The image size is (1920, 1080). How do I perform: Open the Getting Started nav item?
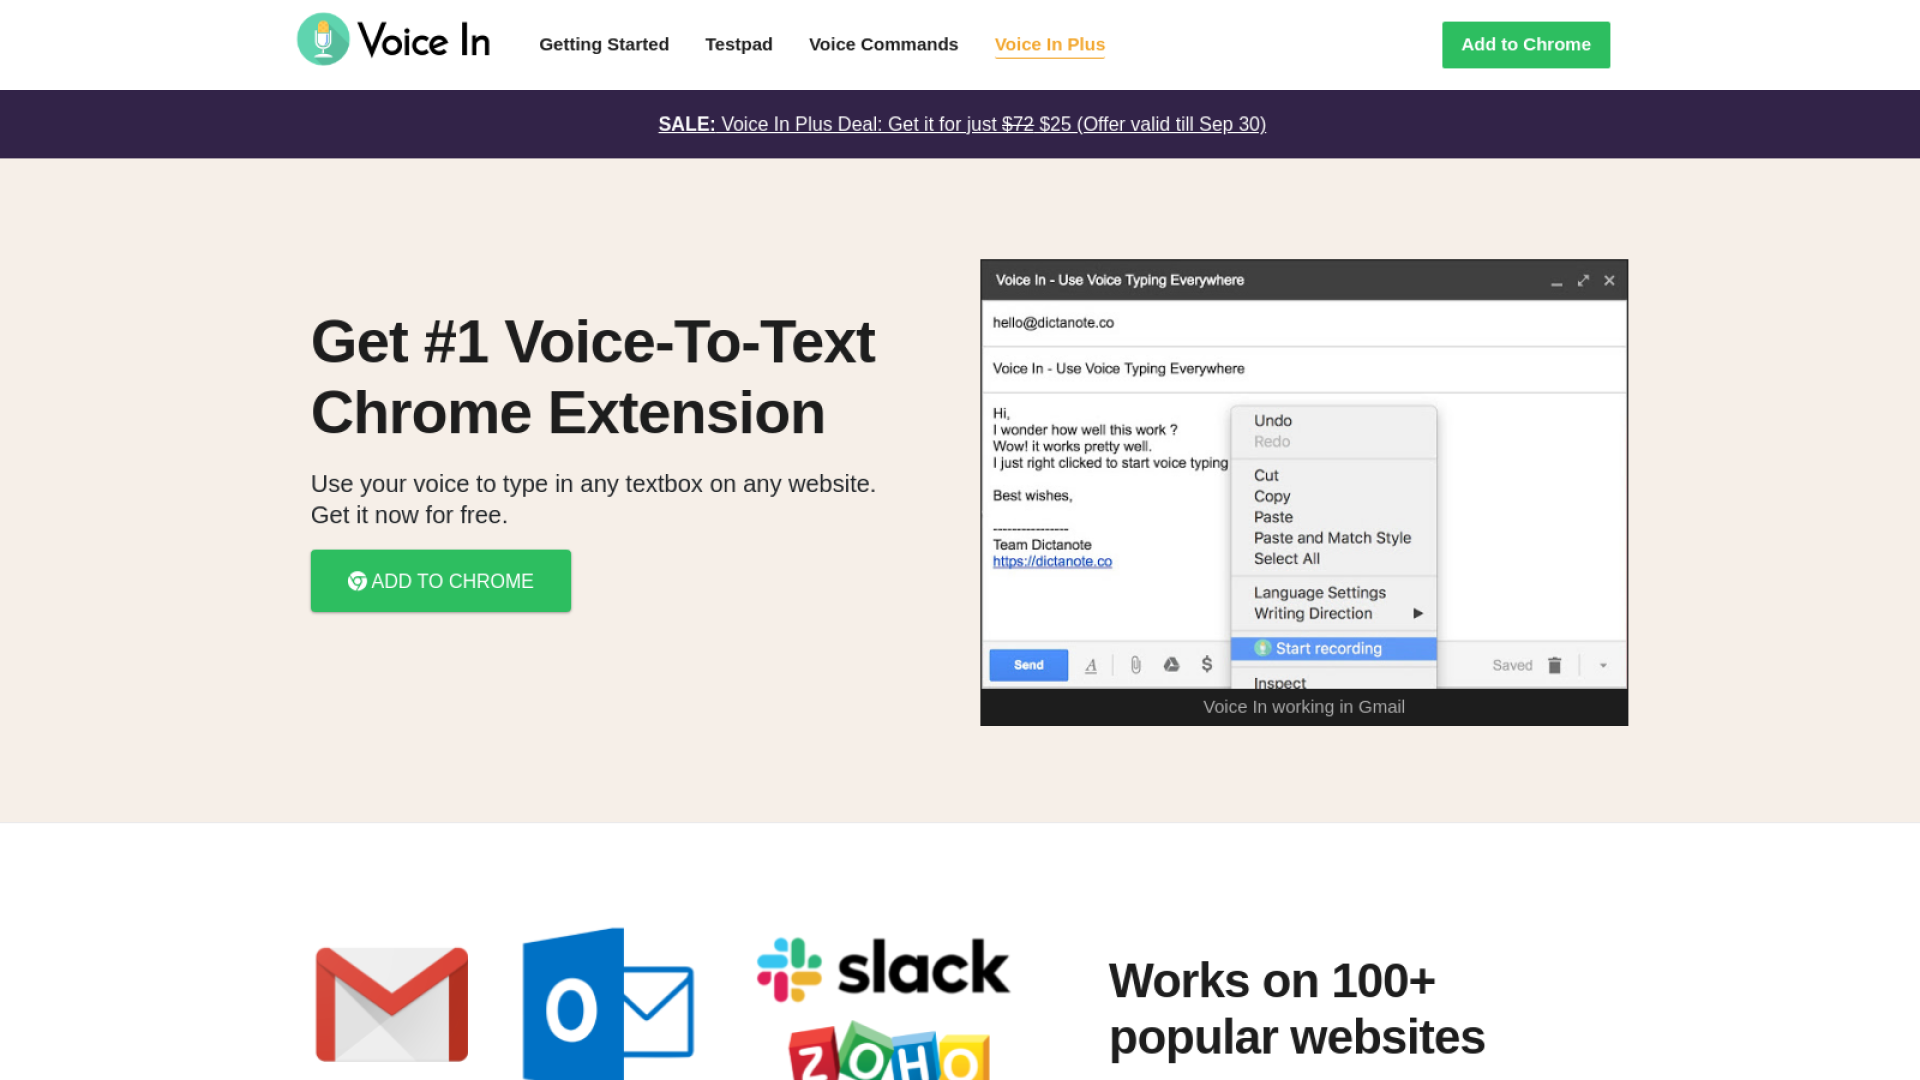[x=604, y=44]
